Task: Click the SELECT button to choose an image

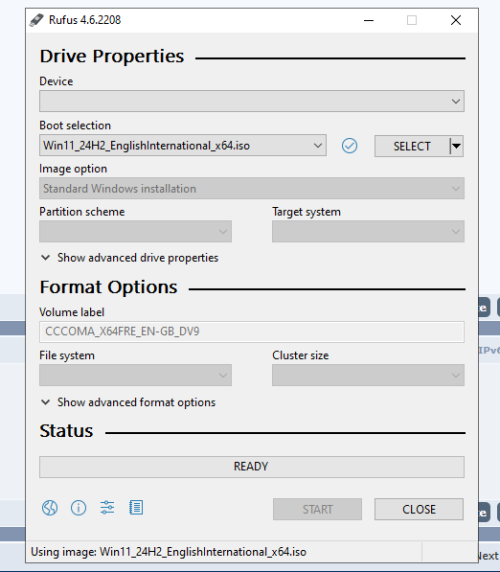Action: pos(412,146)
